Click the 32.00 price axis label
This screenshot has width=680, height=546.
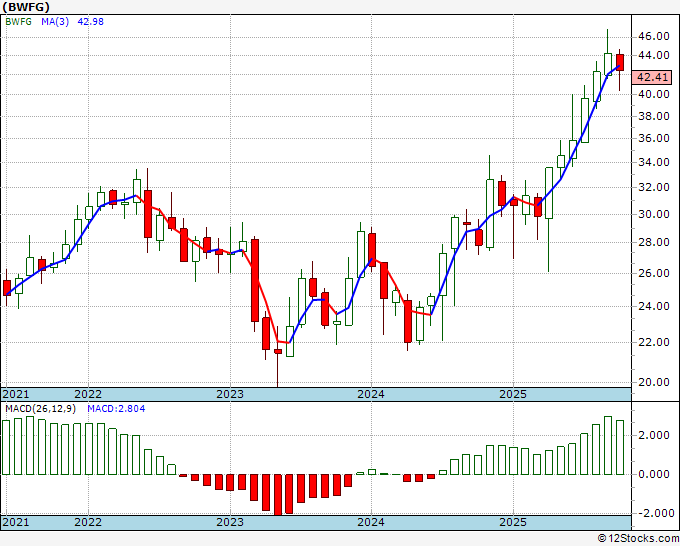654,188
